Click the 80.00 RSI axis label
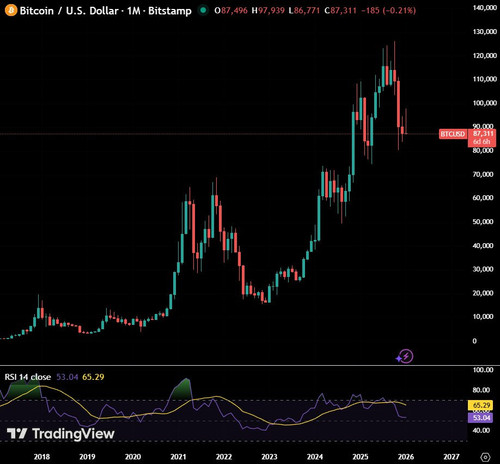This screenshot has height=464, width=500. 482,390
